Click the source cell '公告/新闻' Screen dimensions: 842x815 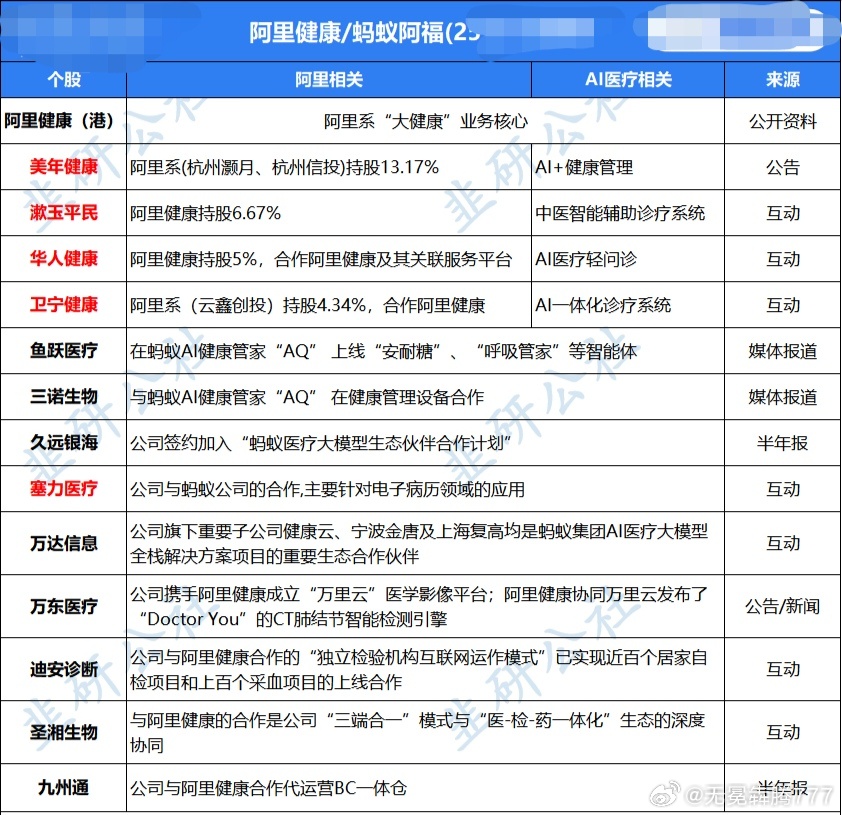pos(782,606)
